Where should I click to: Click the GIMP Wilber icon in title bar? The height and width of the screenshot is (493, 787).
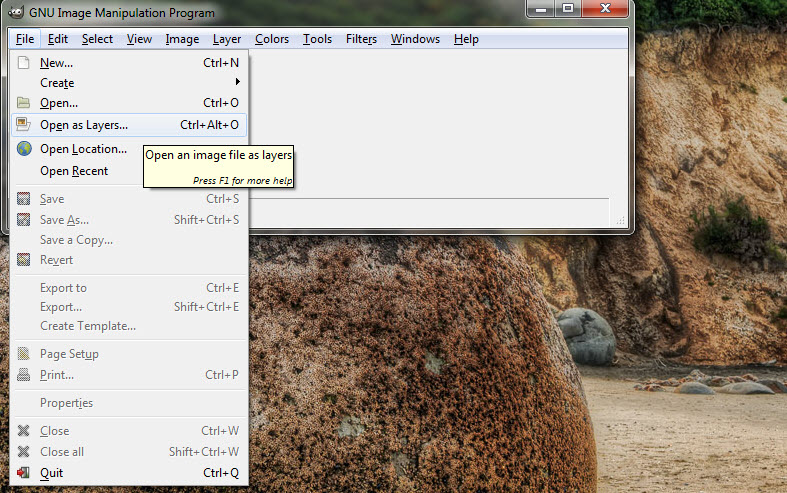[x=16, y=12]
